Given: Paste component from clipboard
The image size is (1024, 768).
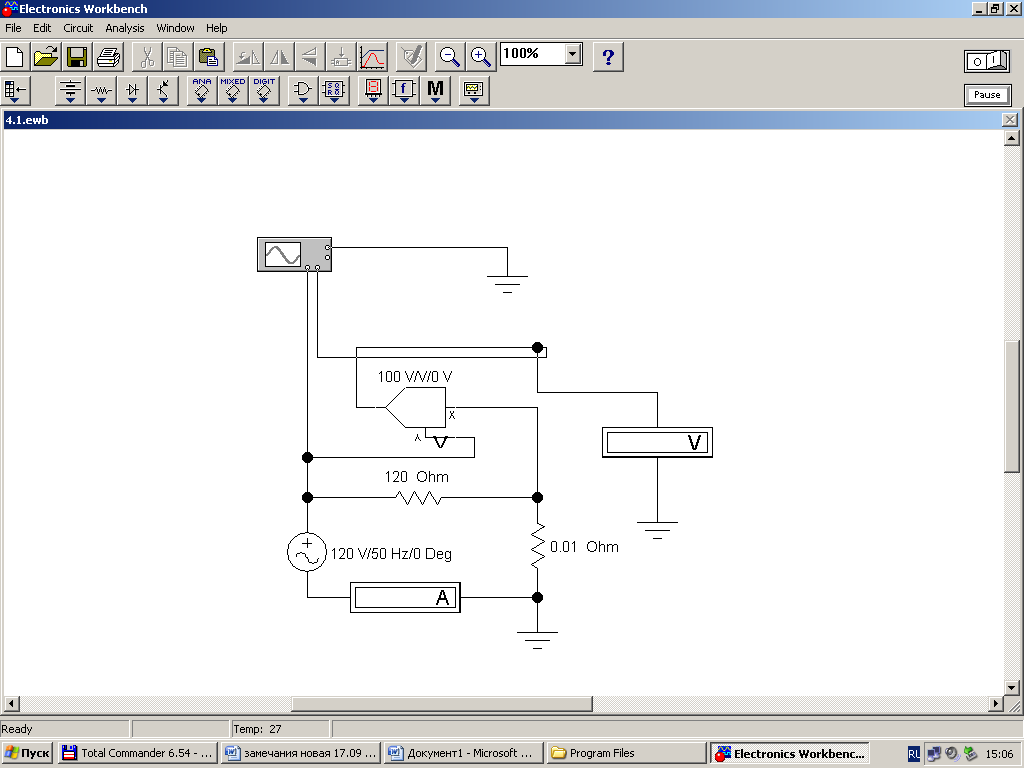Looking at the screenshot, I should [x=209, y=57].
